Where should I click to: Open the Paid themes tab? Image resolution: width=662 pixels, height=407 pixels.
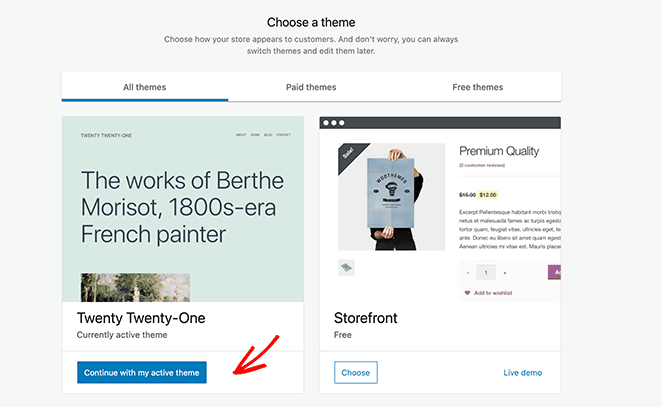tap(311, 87)
